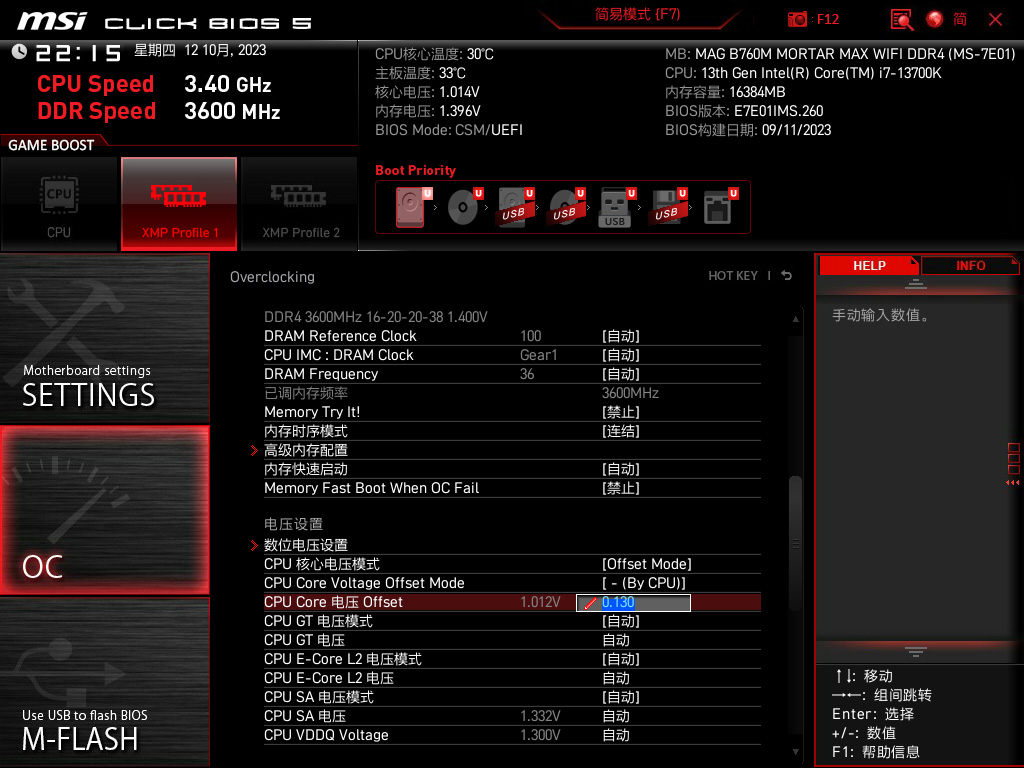
Task: Switch to Easy Mode (F7)
Action: click(637, 15)
